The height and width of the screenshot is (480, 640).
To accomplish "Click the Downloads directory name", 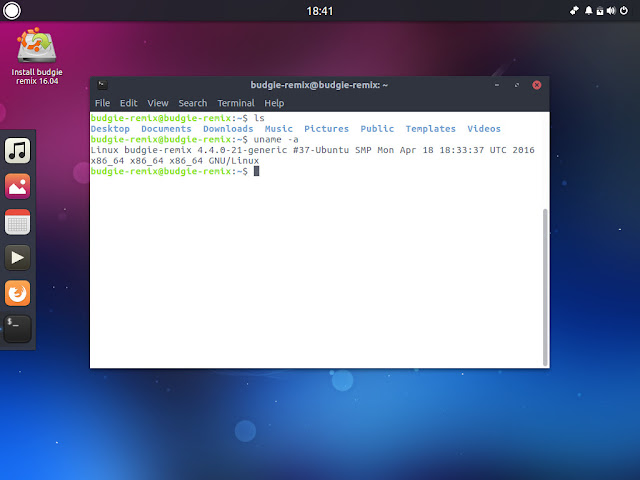I will tap(228, 129).
